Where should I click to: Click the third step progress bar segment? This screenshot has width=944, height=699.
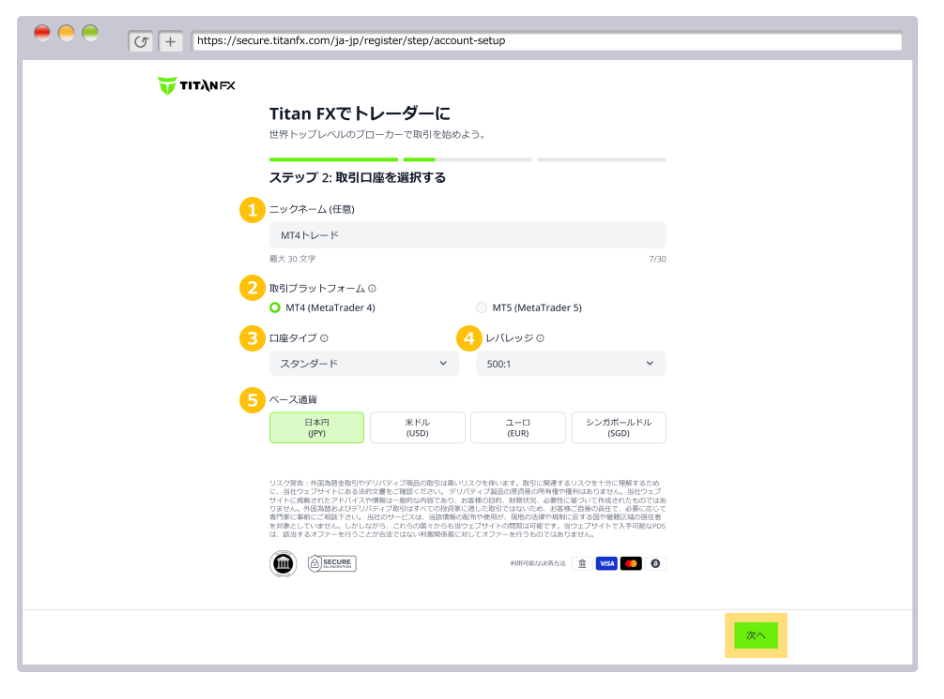601,160
